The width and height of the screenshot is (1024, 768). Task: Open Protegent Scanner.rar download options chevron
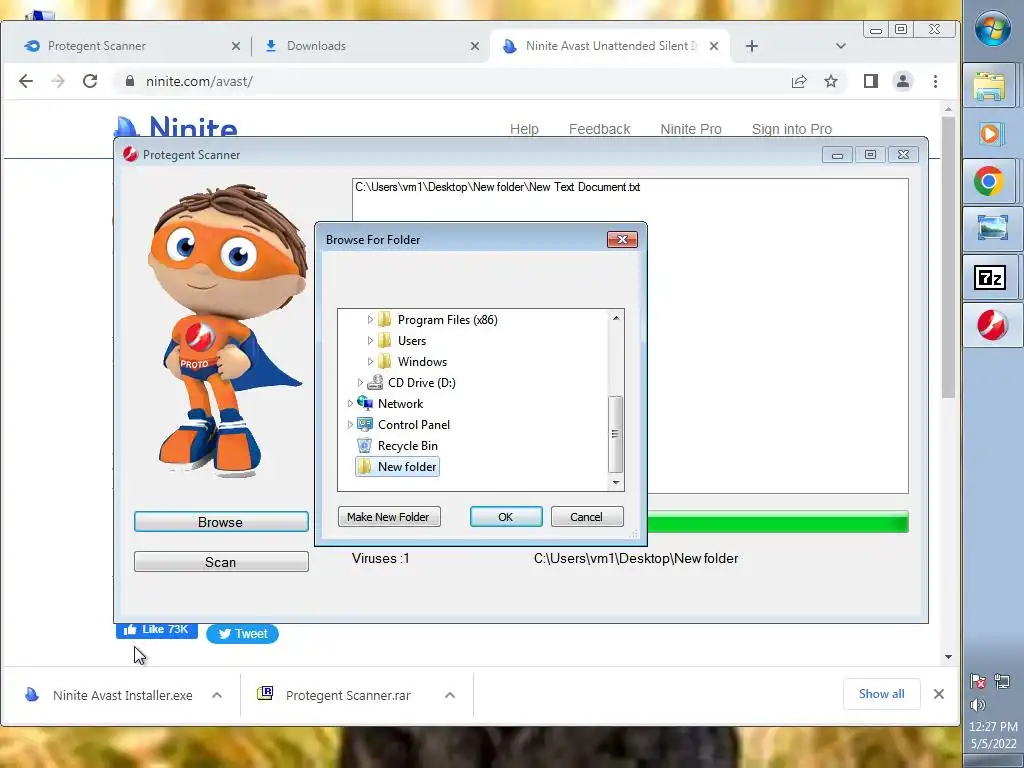click(450, 696)
